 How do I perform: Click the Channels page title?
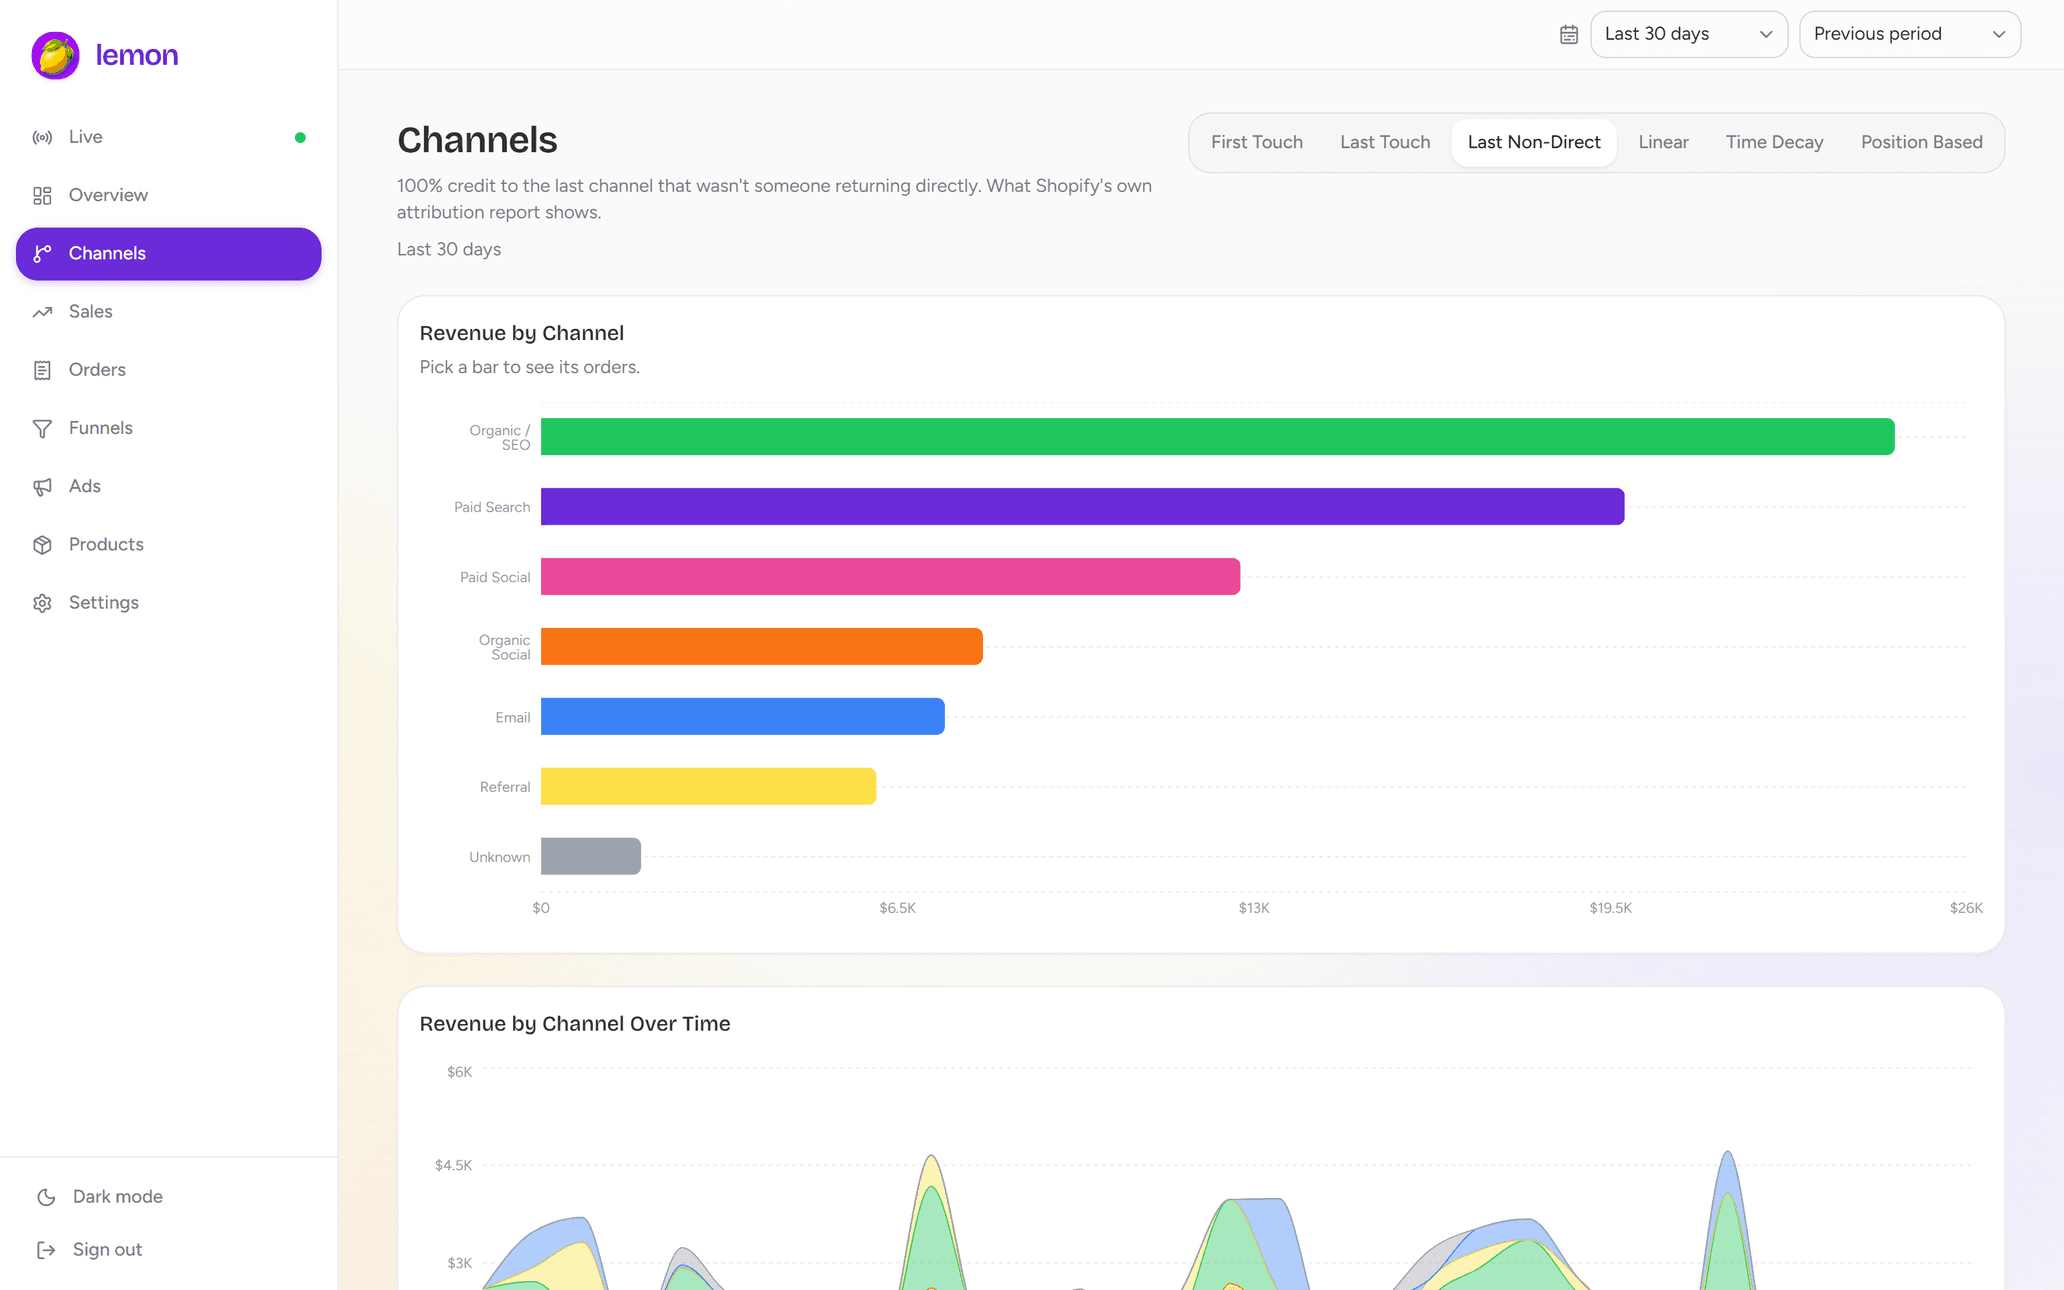477,140
